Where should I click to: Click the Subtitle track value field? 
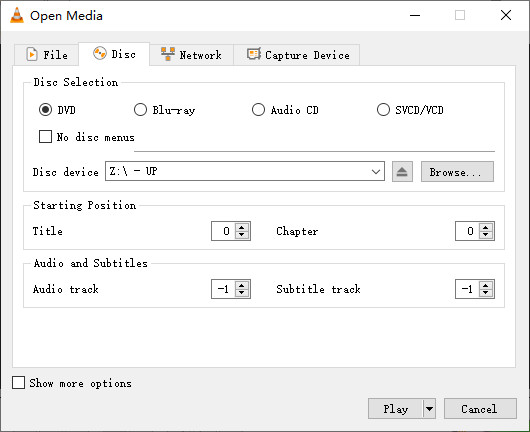[x=467, y=289]
